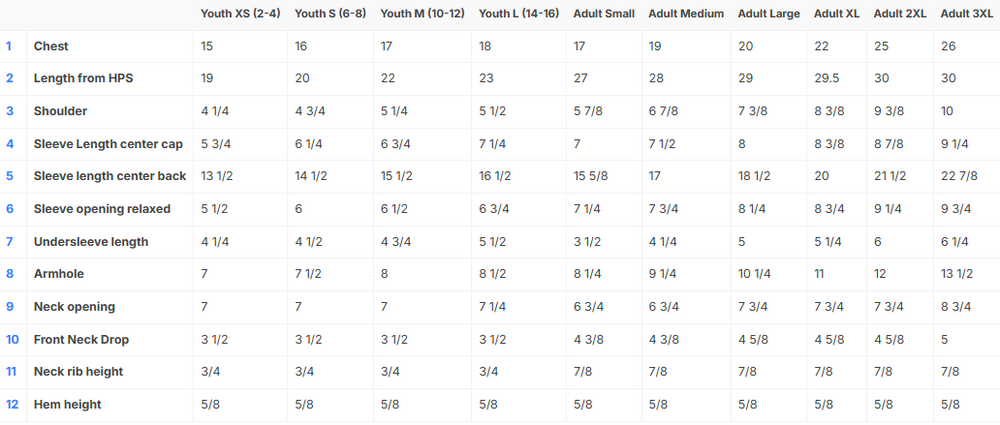Screen dimensions: 1000x425
Task: Click the Chest row label
Action: click(51, 47)
